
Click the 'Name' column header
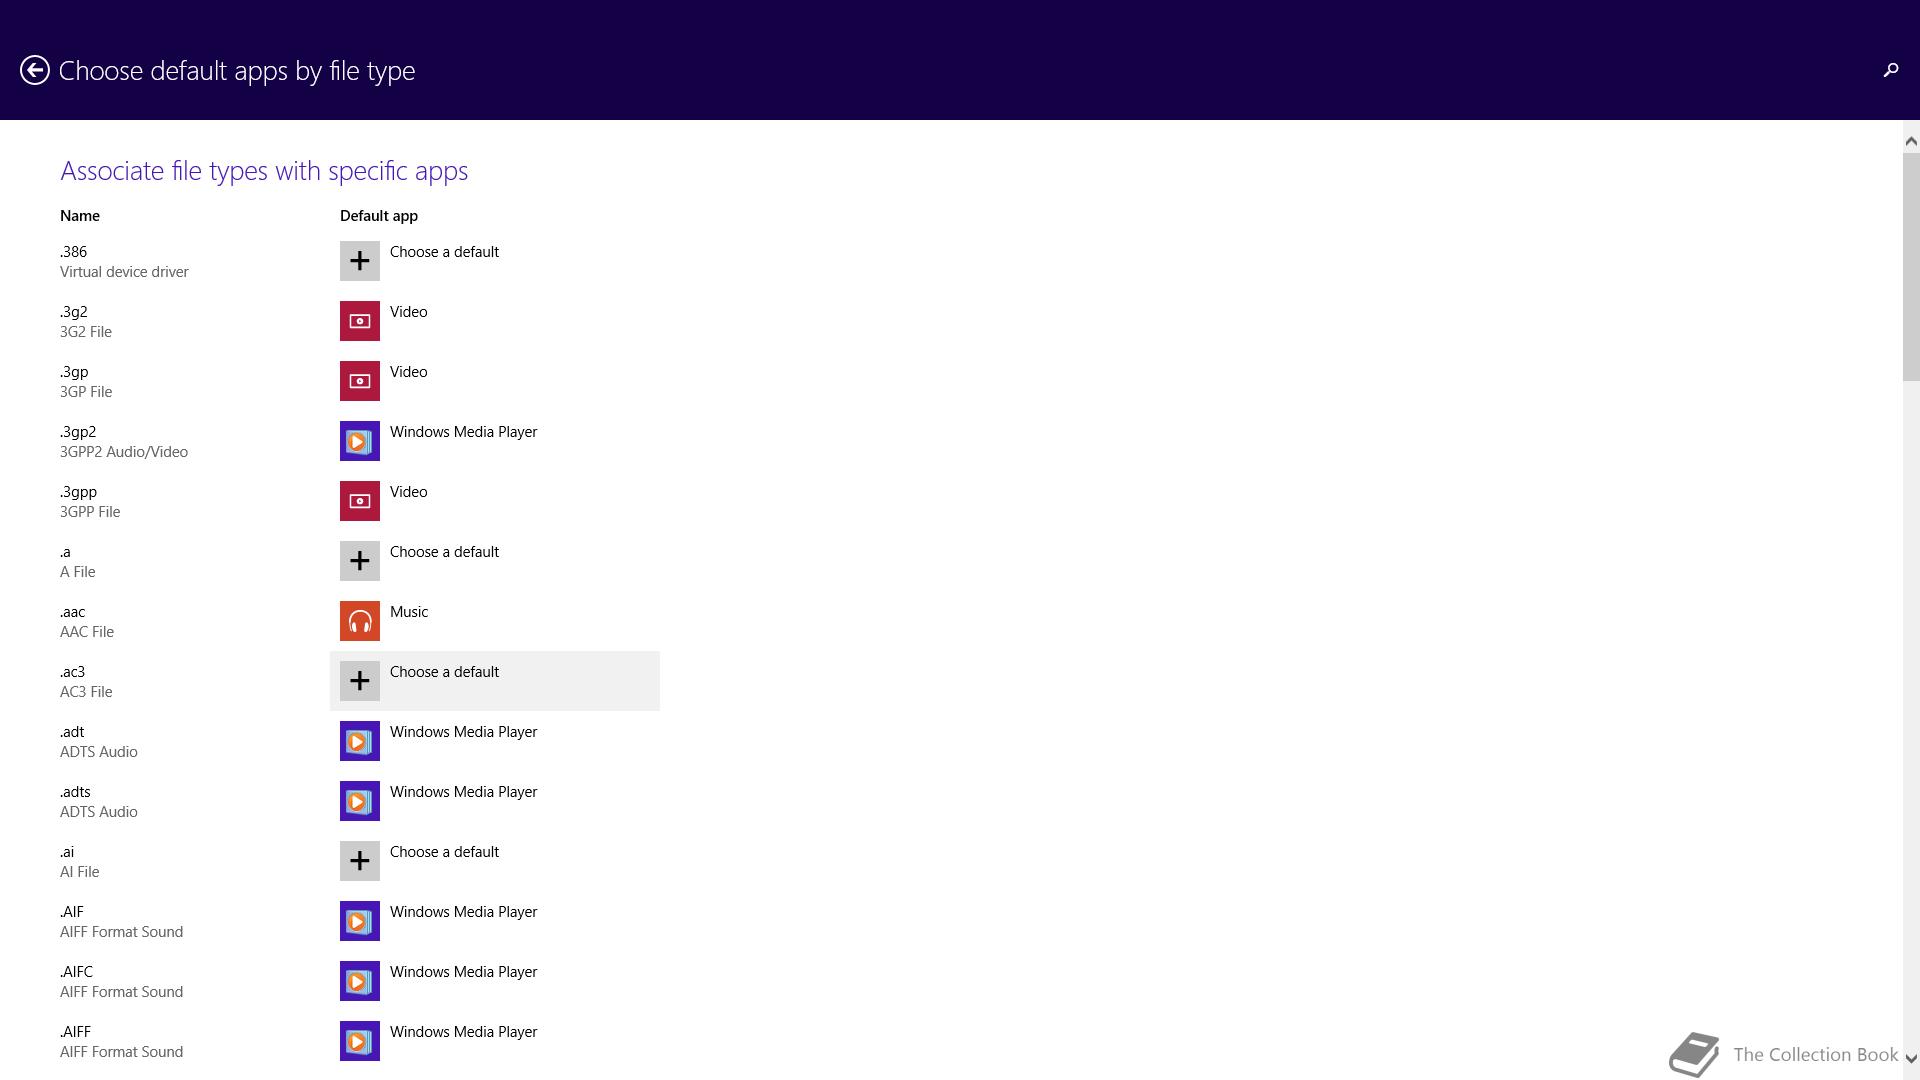tap(80, 216)
